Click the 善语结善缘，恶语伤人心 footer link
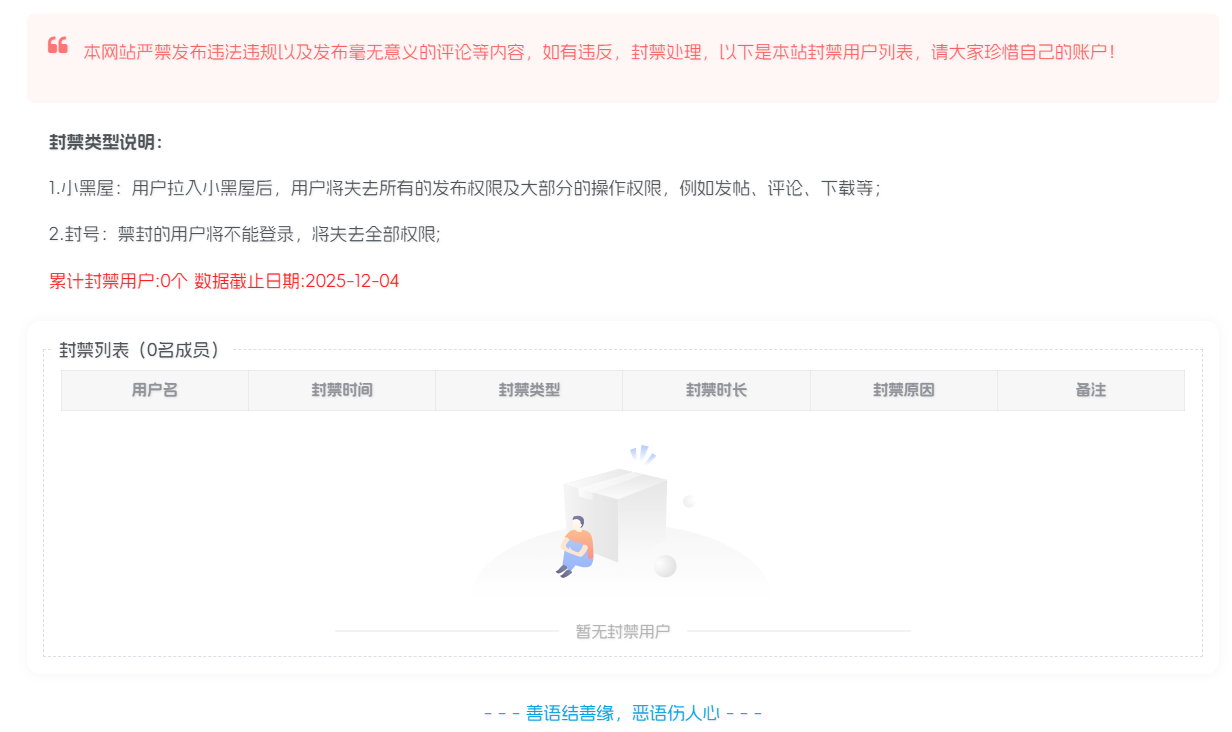Viewport: 1232px width, 732px height. click(621, 712)
